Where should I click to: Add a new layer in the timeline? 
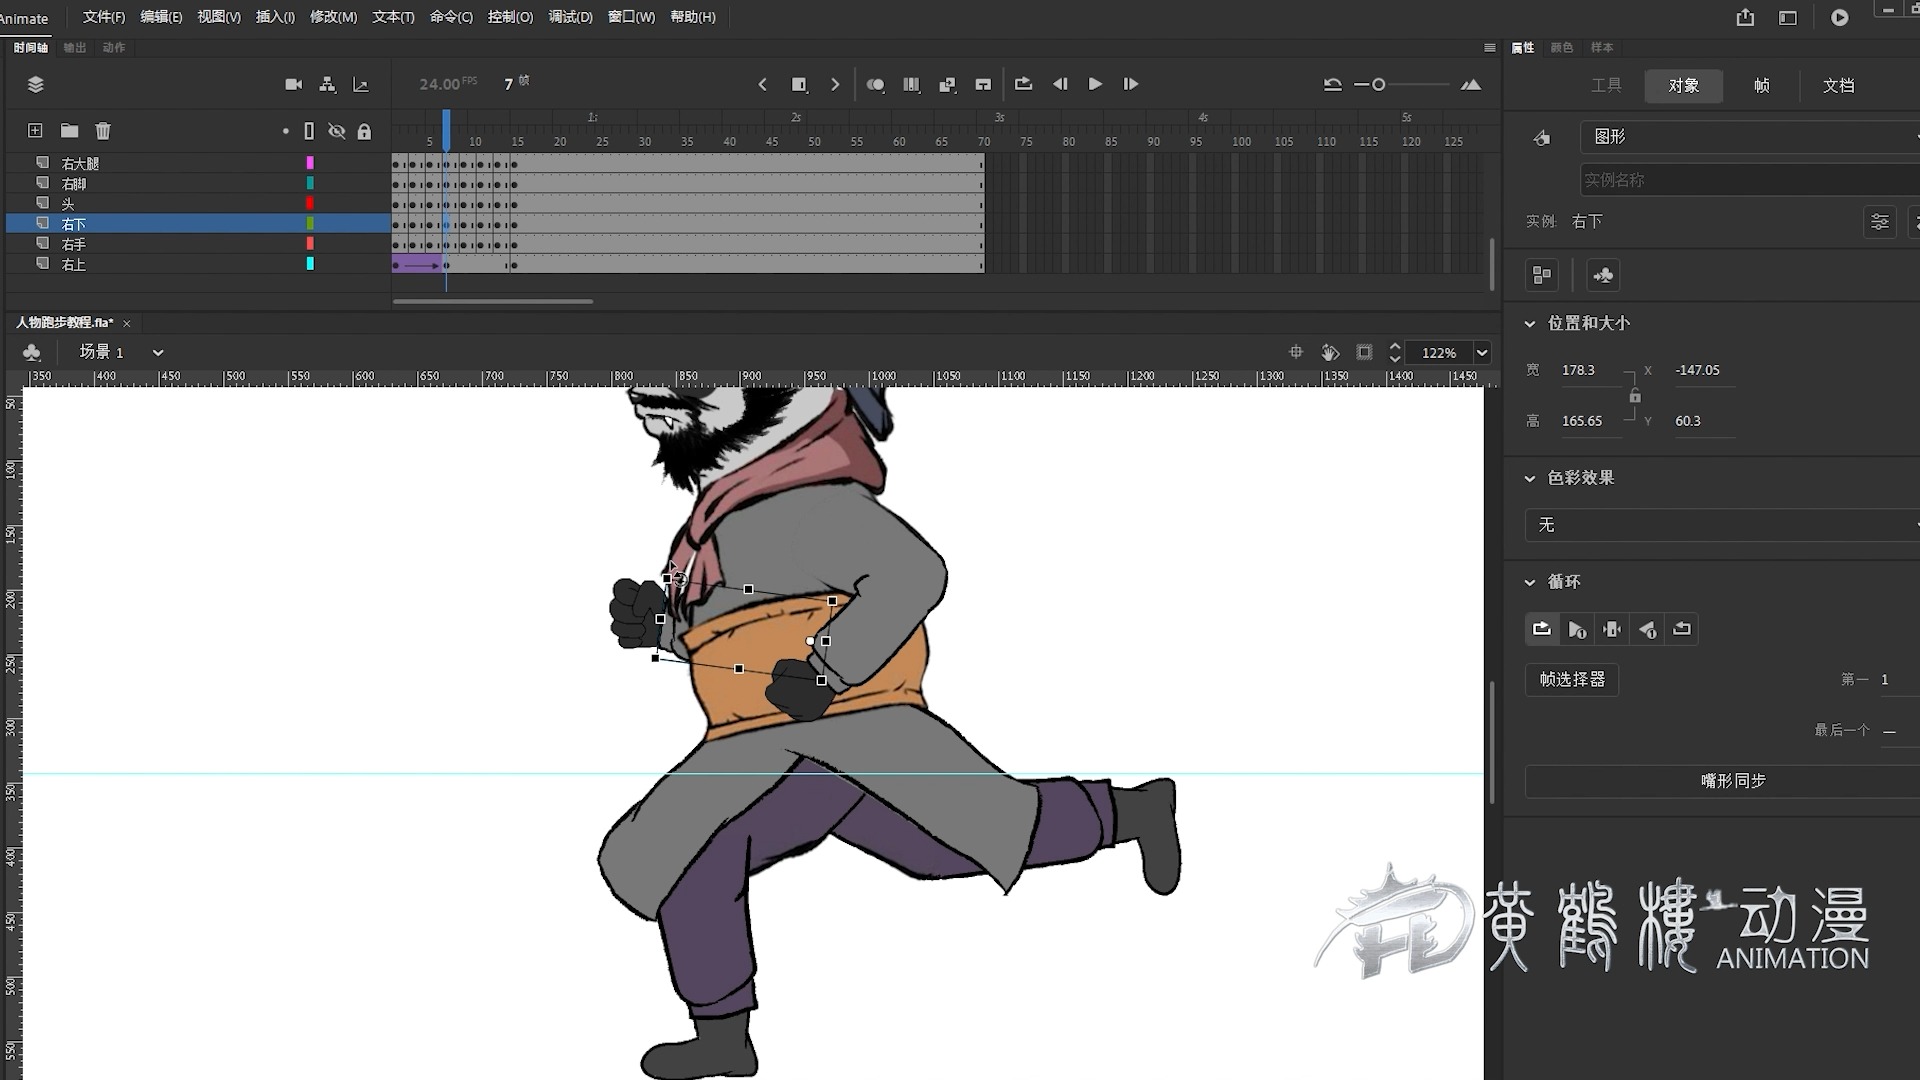coord(35,130)
